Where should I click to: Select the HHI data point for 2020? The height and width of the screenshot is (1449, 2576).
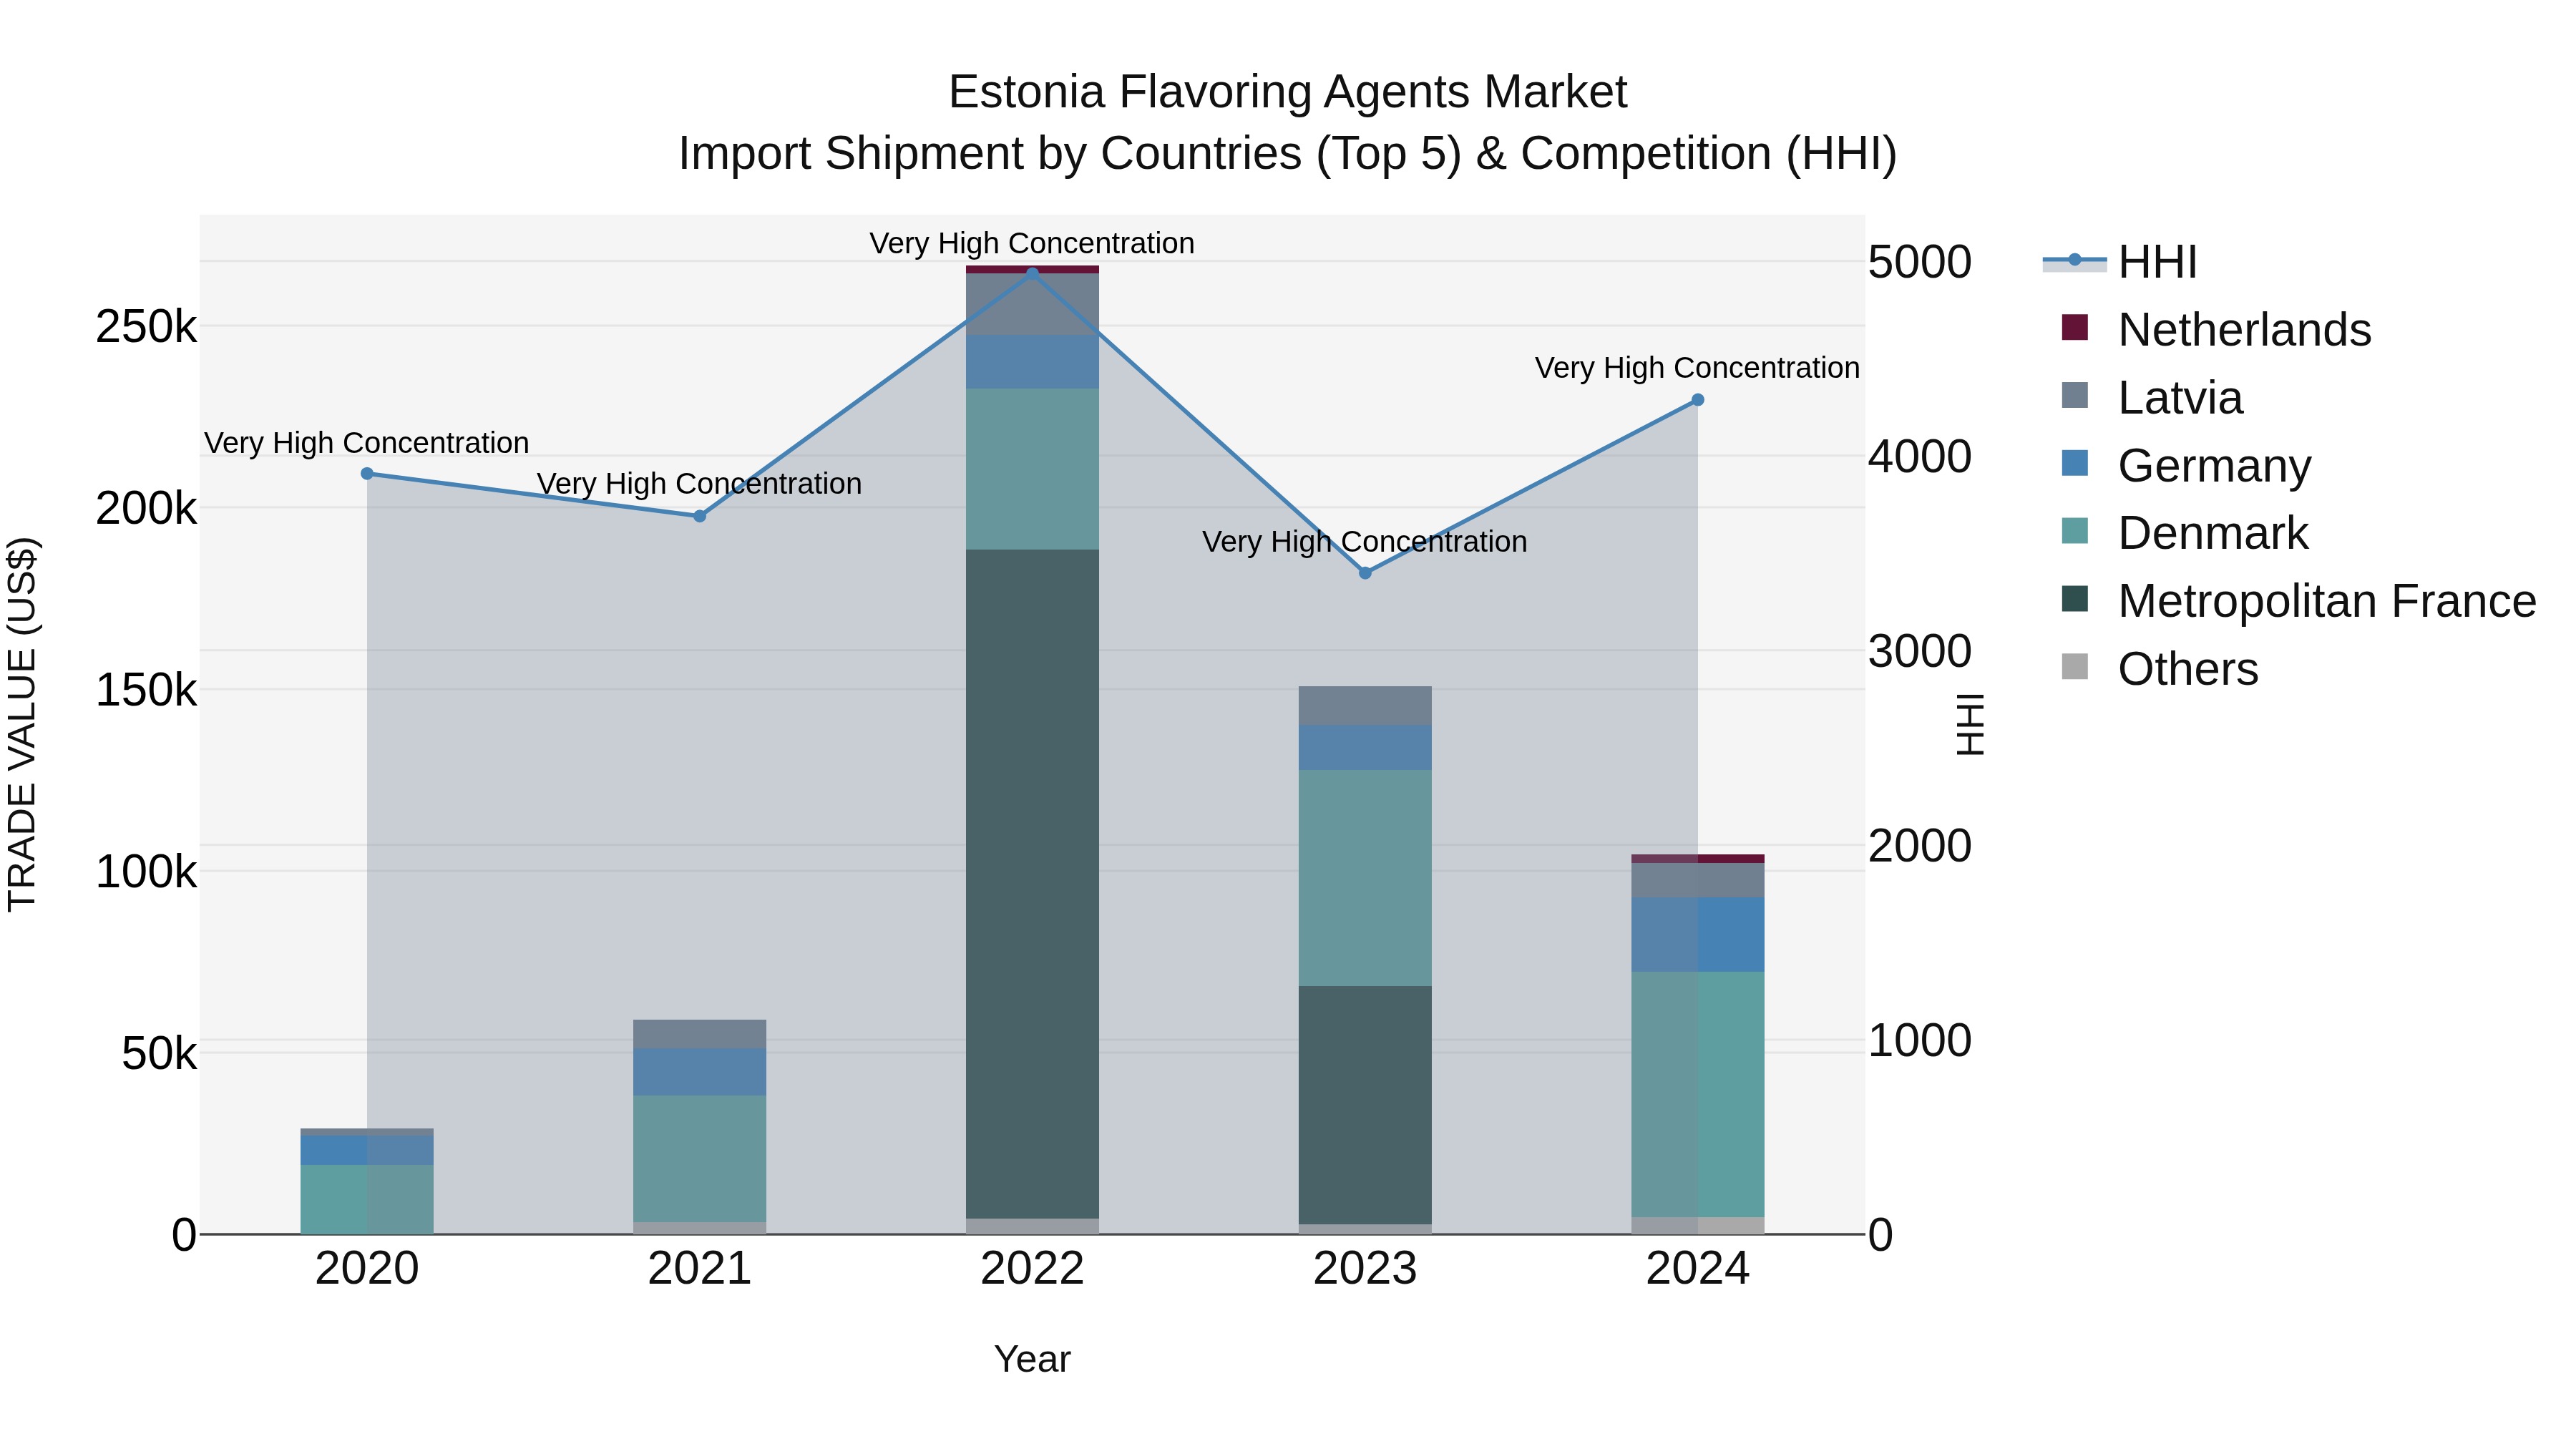pyautogui.click(x=367, y=474)
